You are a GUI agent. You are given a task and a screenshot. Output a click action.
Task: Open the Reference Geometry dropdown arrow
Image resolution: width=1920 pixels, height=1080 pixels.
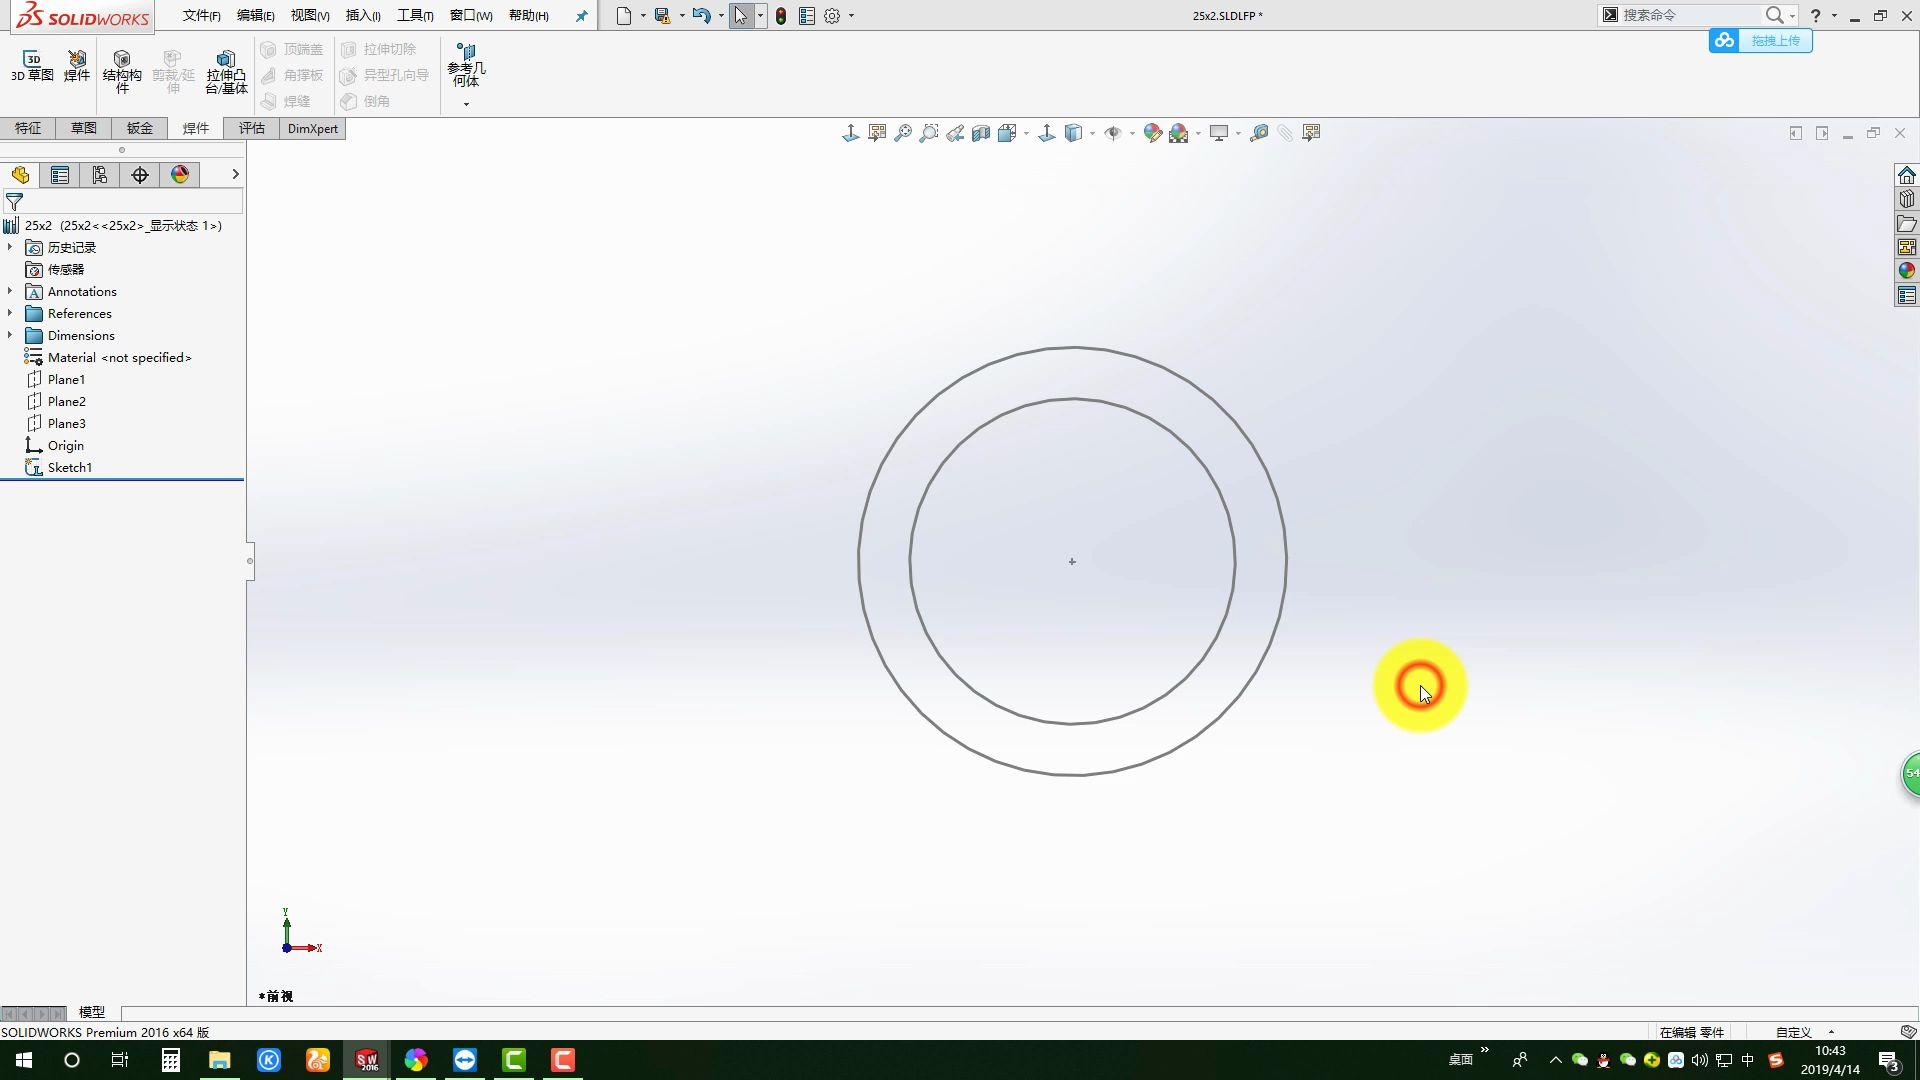466,104
